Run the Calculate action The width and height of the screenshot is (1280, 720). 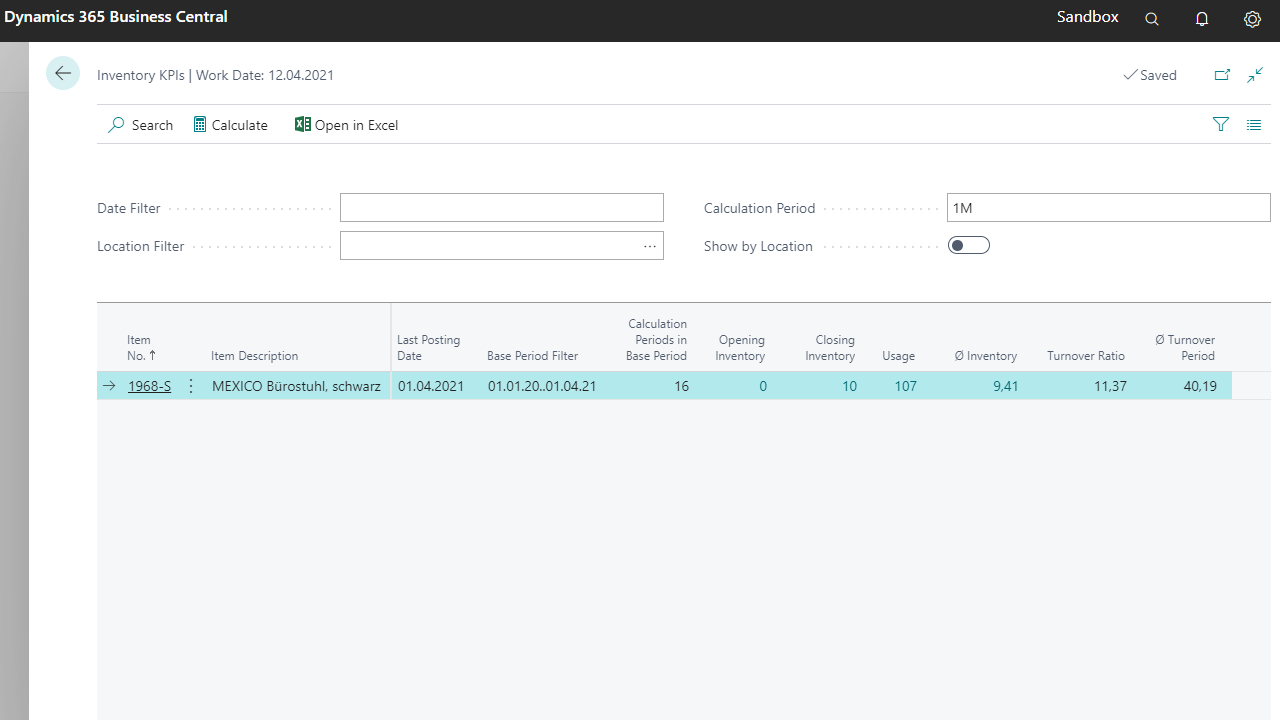(230, 125)
